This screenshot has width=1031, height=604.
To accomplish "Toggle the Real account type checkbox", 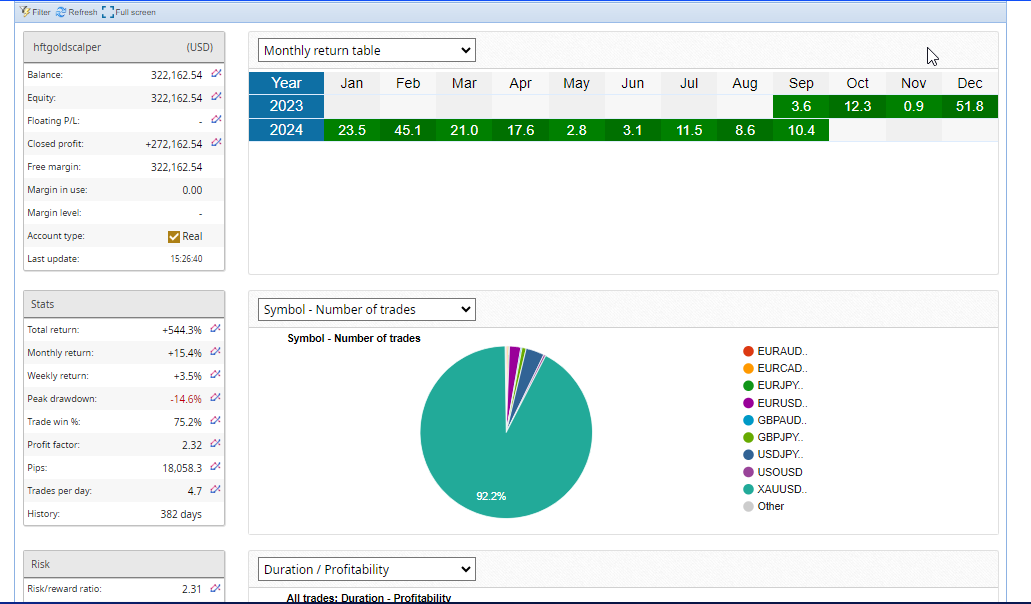I will [x=174, y=237].
